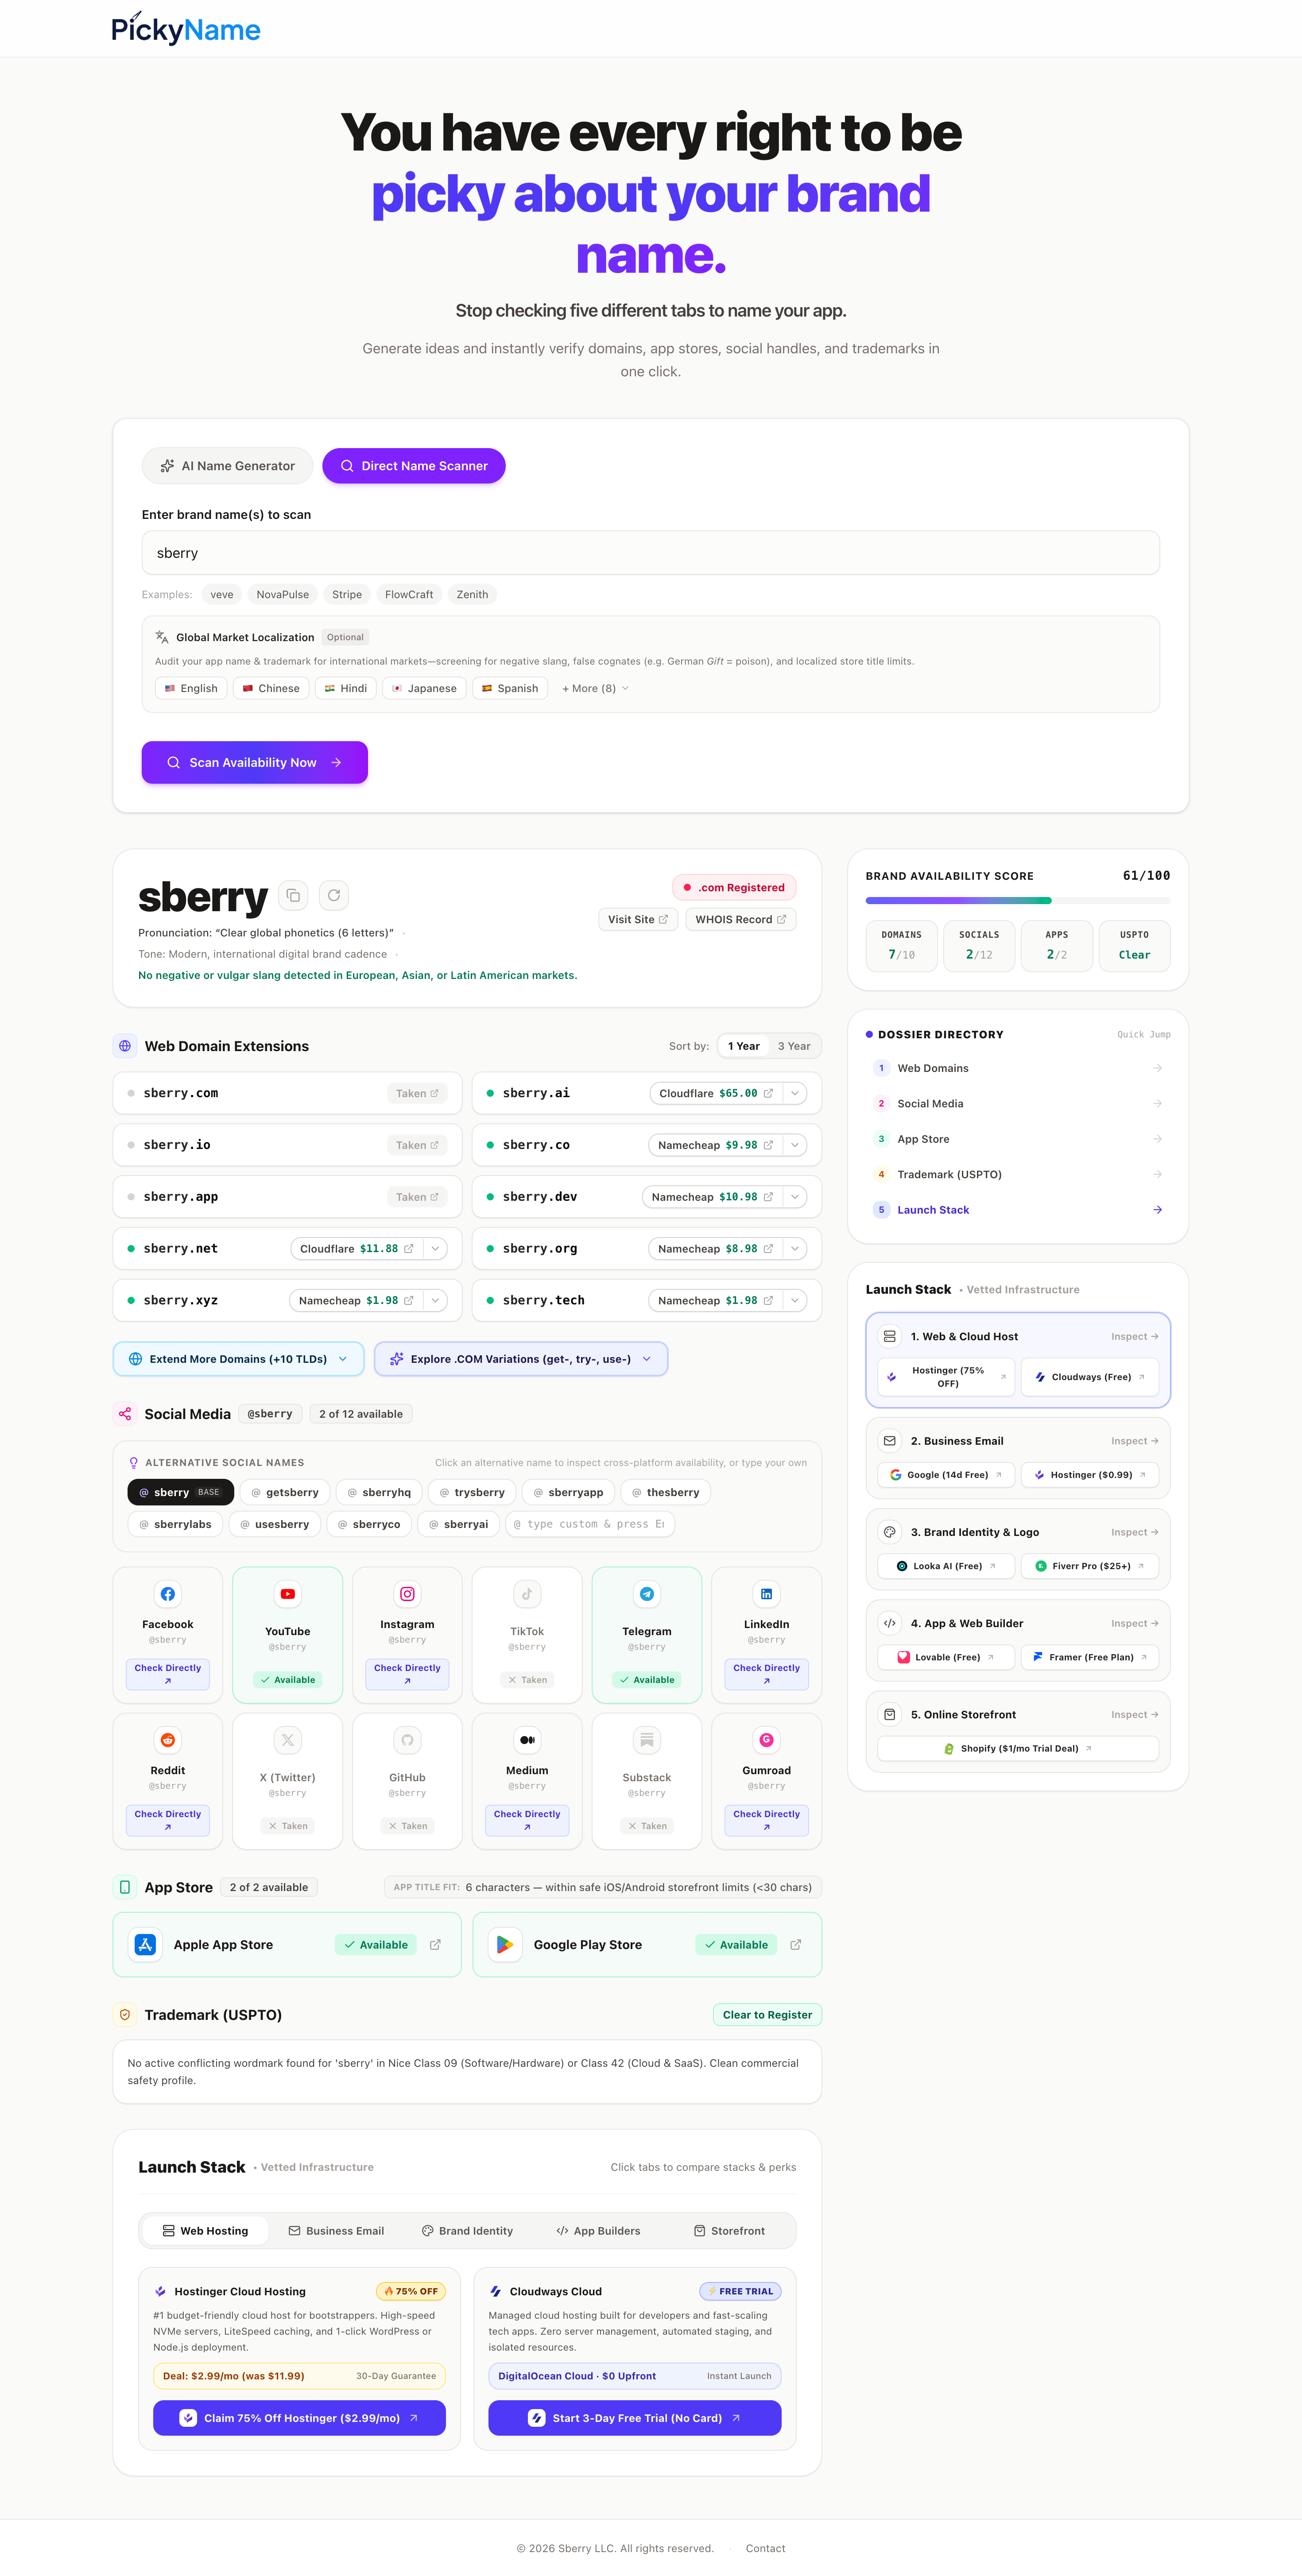Expand registrar dropdown for sberry.xyz
The image size is (1302, 2576).
(435, 1300)
